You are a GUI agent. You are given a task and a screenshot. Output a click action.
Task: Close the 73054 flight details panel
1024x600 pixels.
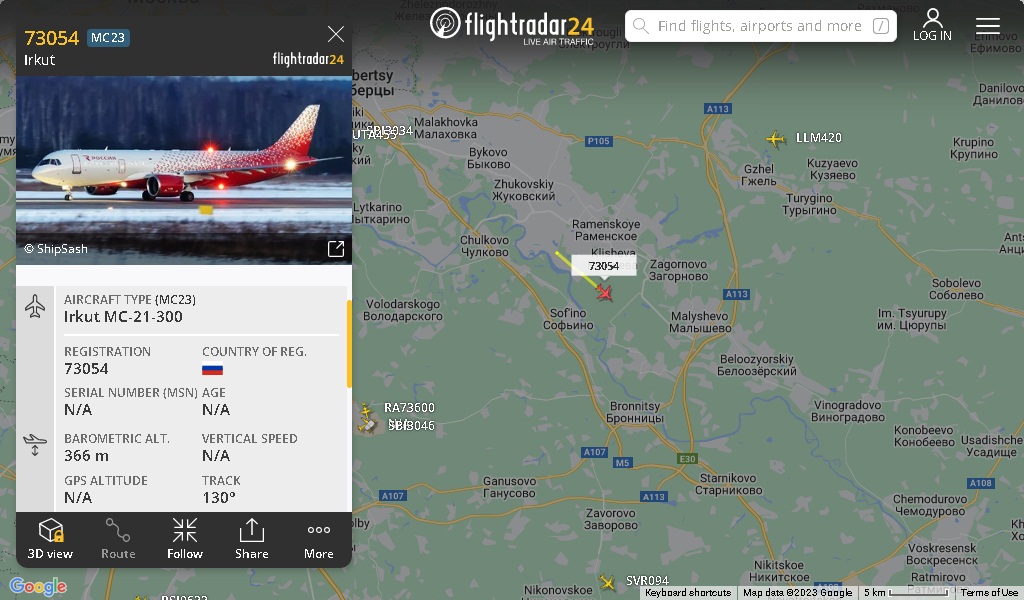tap(336, 34)
